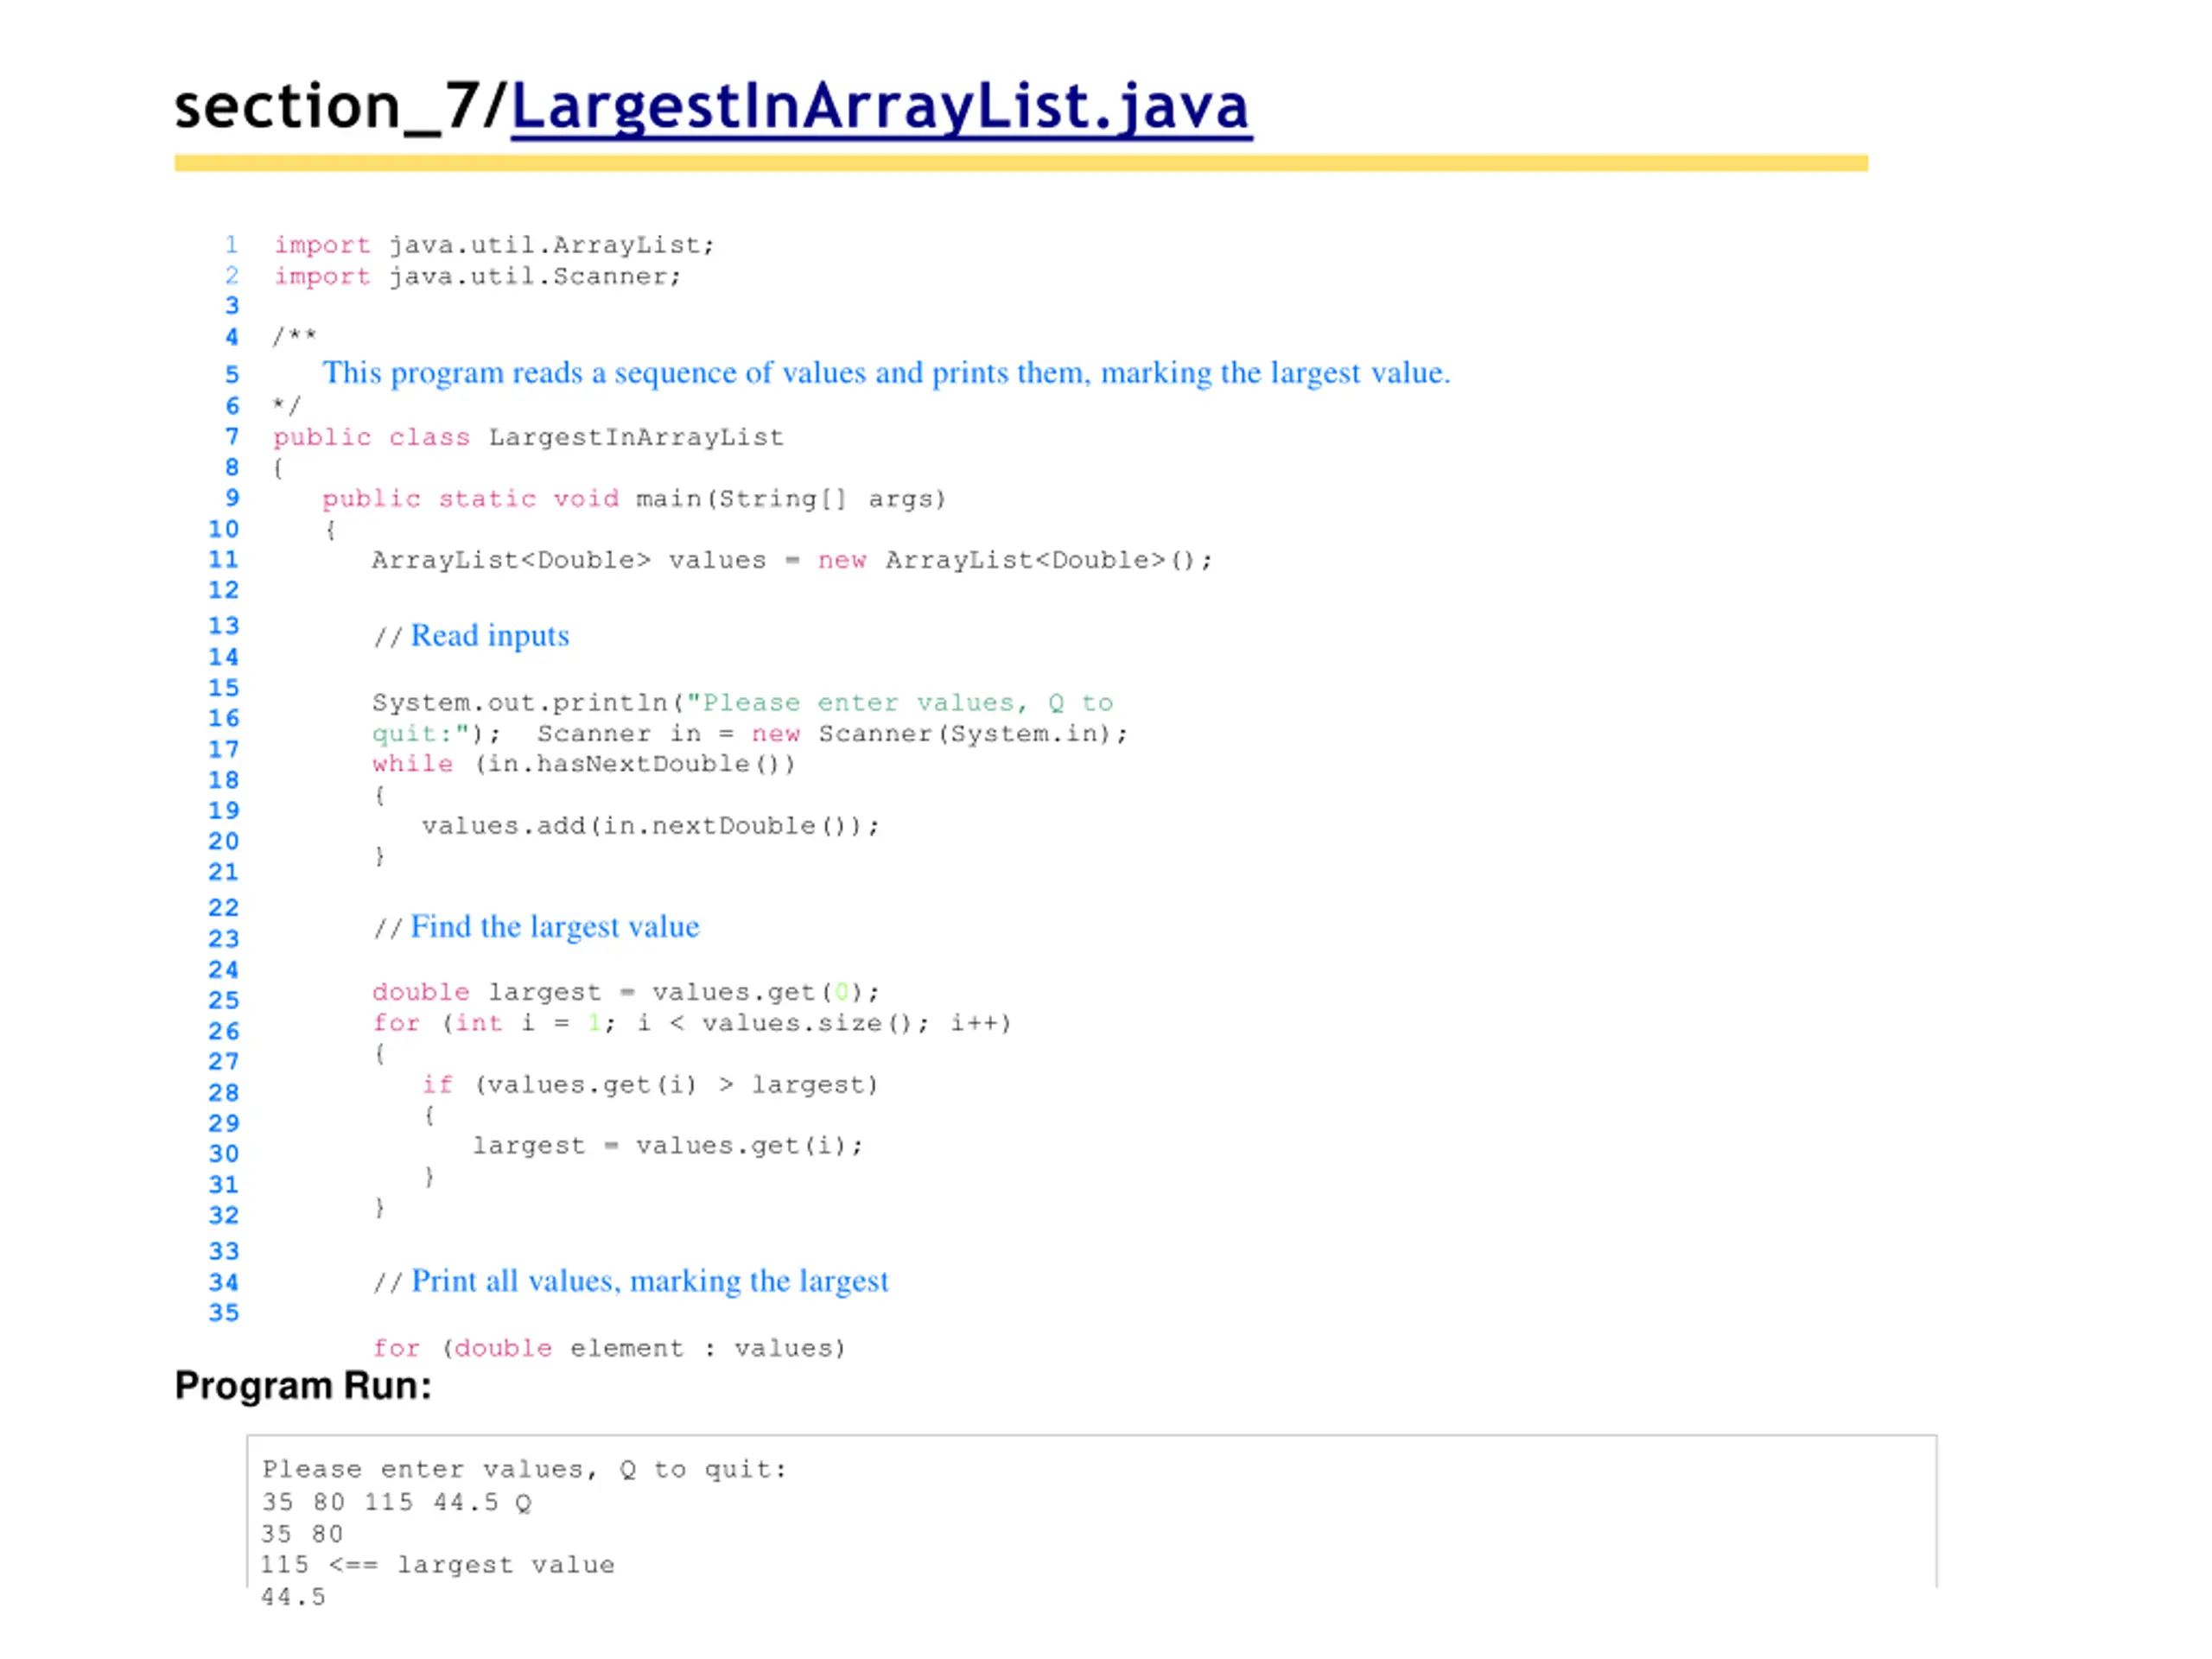
Task: Click the comment 'This program reads a sequence of values'
Action: pyautogui.click(x=885, y=373)
